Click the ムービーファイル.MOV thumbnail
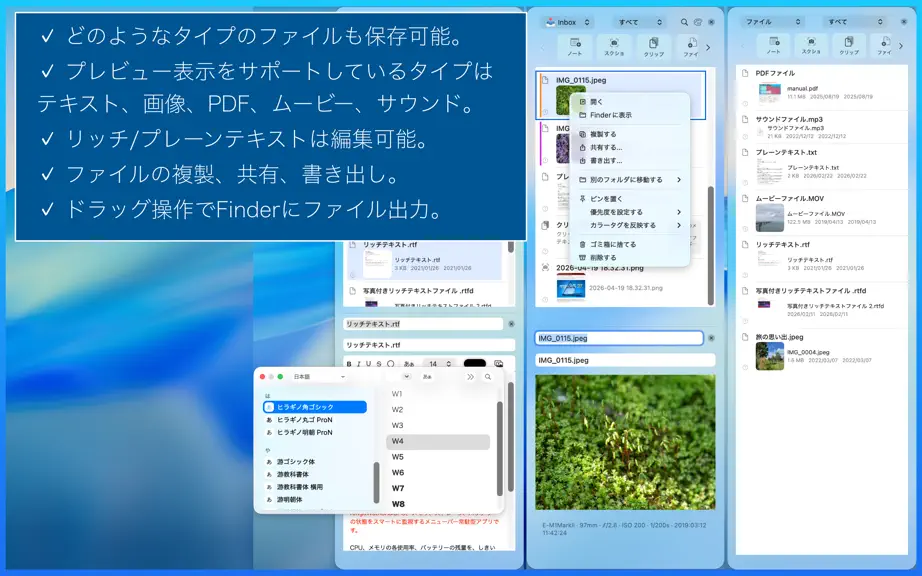 (x=770, y=217)
